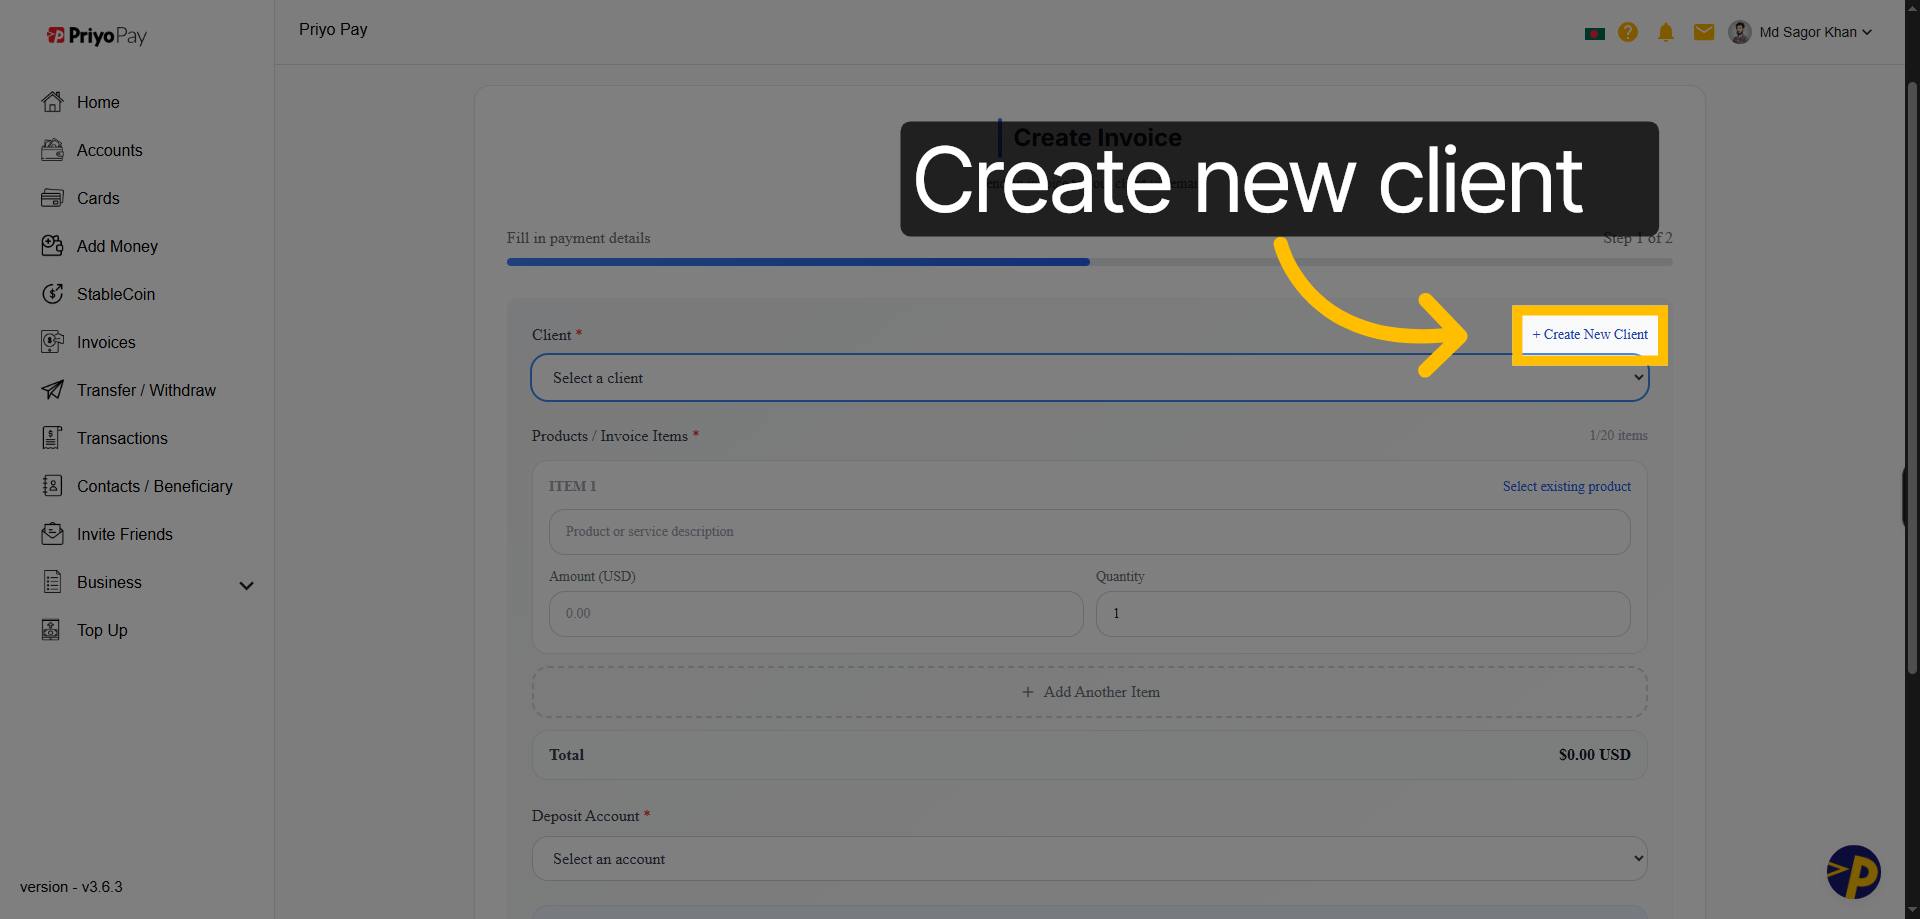Open Md Sagor Khan account menu
This screenshot has height=919, width=1920.
(x=1815, y=32)
